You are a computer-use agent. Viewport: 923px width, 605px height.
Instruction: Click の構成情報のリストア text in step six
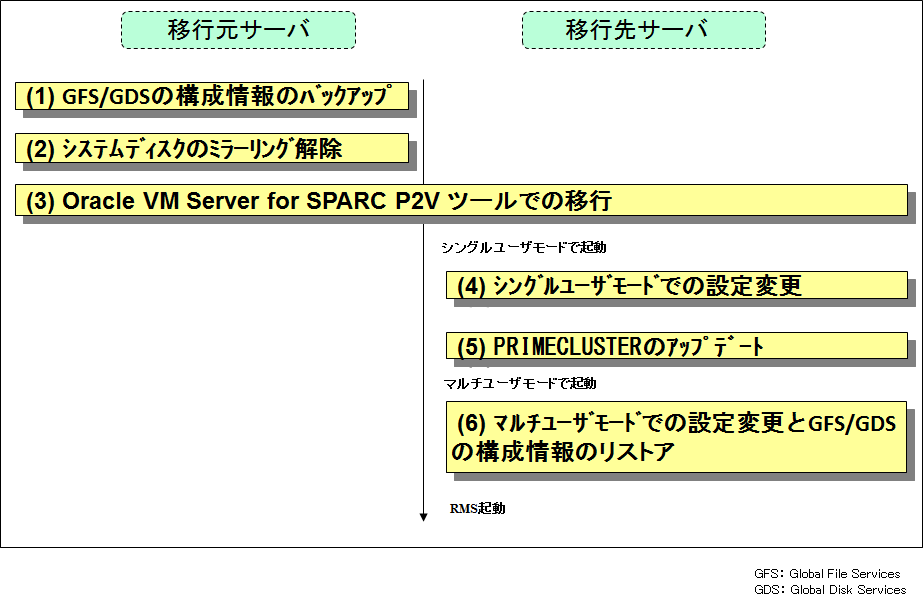(562, 453)
